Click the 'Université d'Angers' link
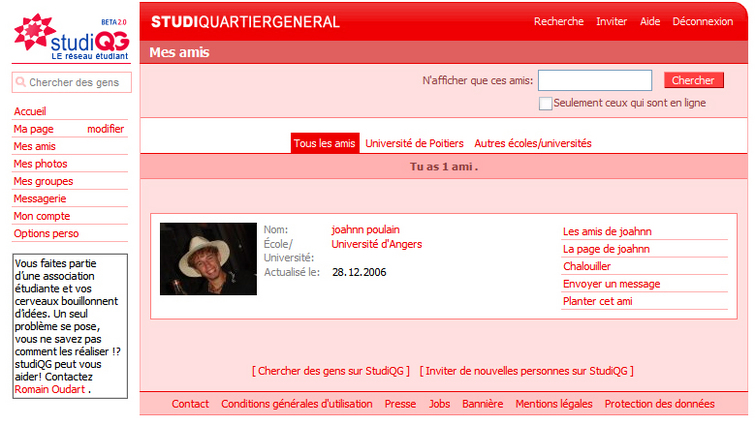The width and height of the screenshot is (756, 425). point(377,244)
